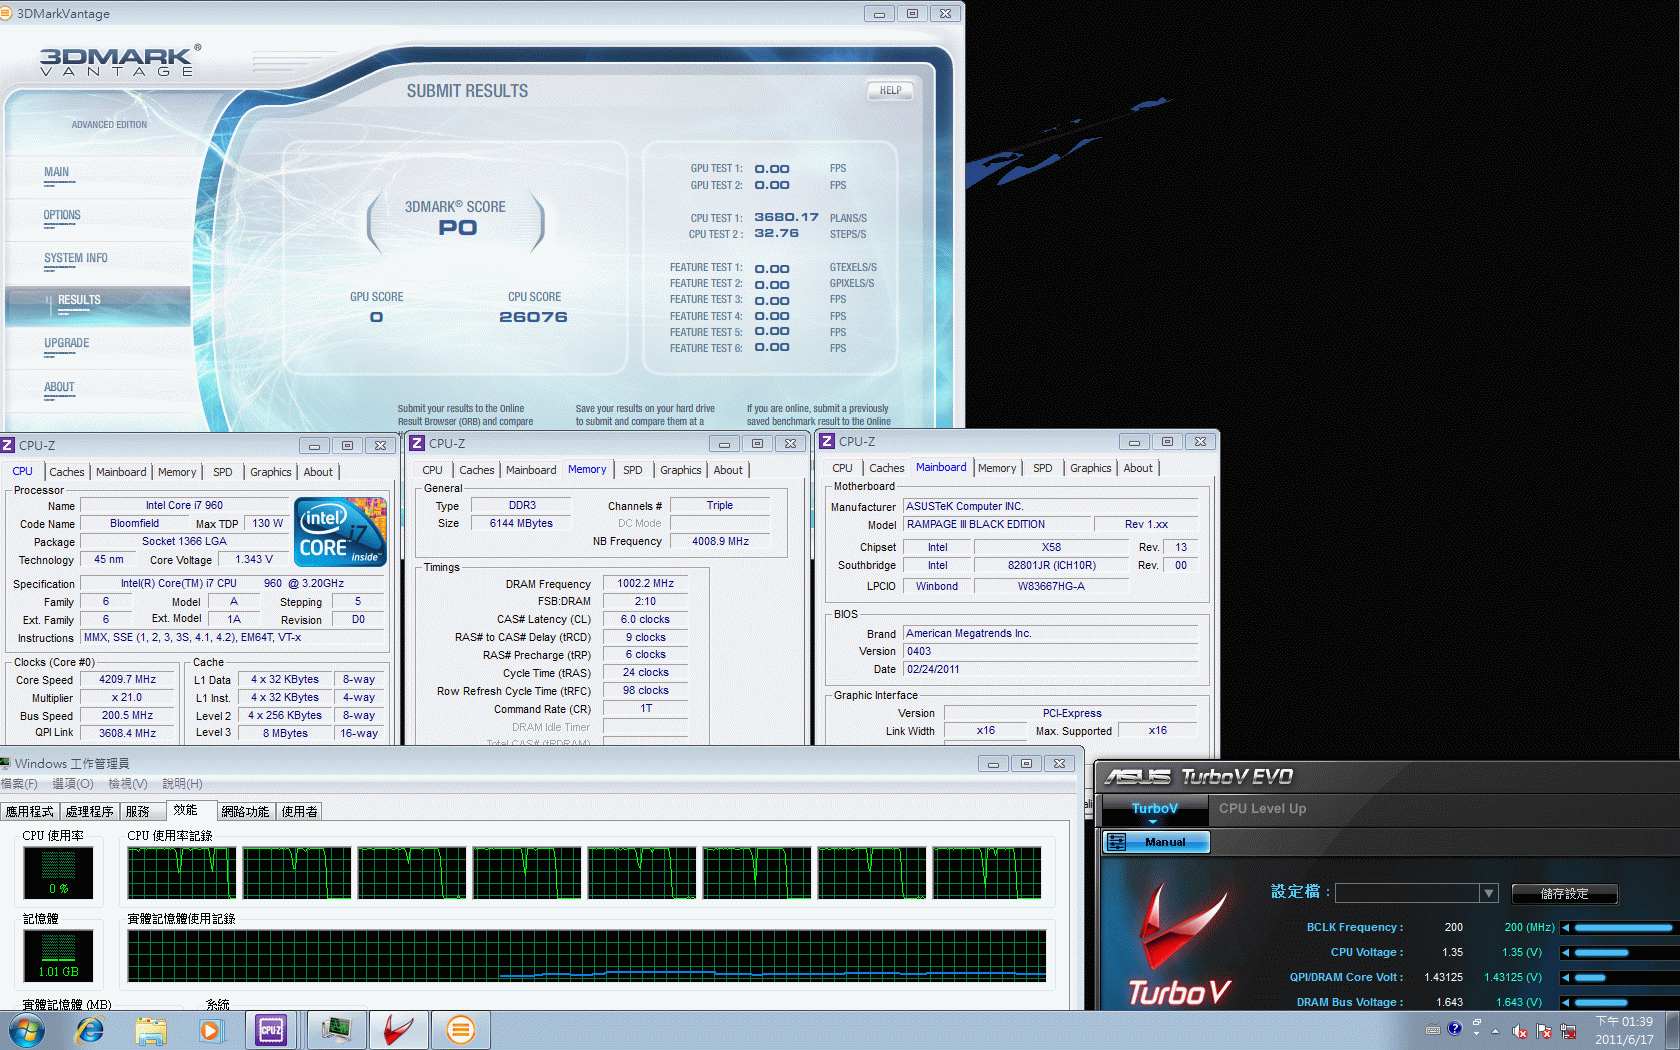1680x1050 pixels.
Task: Open OPTIONS in the 3DMark sidebar
Action: [x=62, y=215]
